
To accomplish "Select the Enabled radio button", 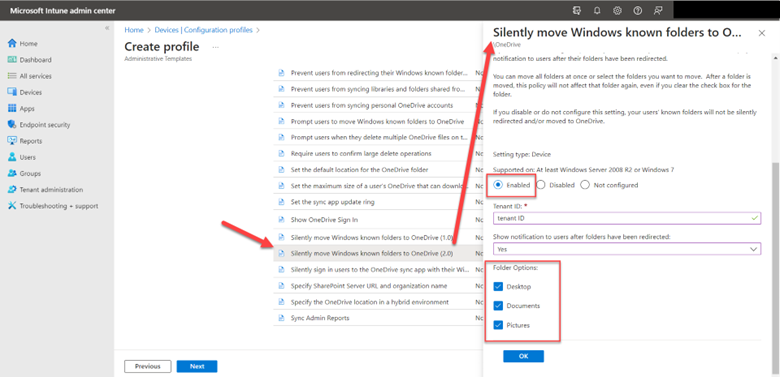I will click(498, 185).
